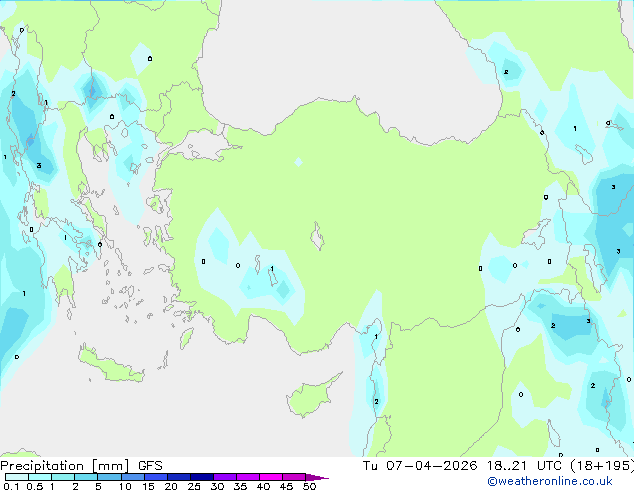Viewport: 634px width, 490px height.
Task: Choose the 20–25 mm legend color swatch
Action: 178,477
